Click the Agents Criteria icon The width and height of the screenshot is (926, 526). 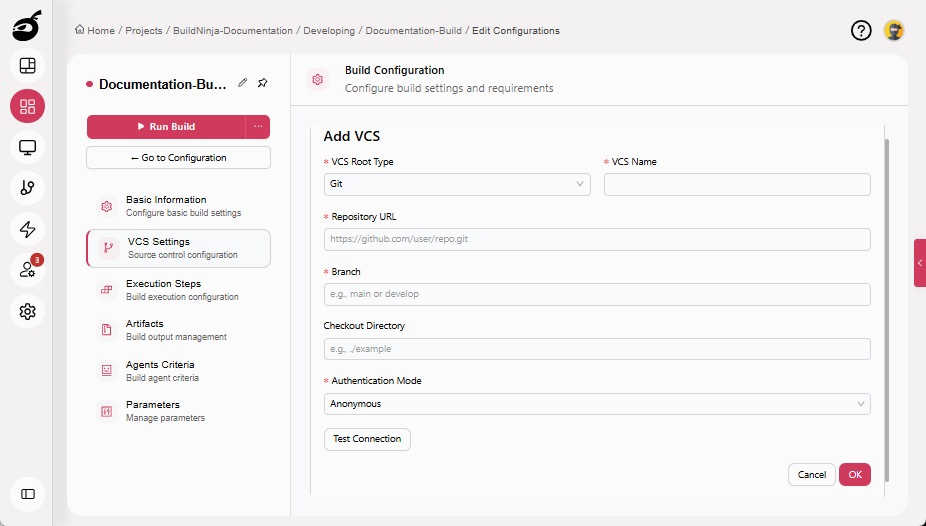click(107, 371)
